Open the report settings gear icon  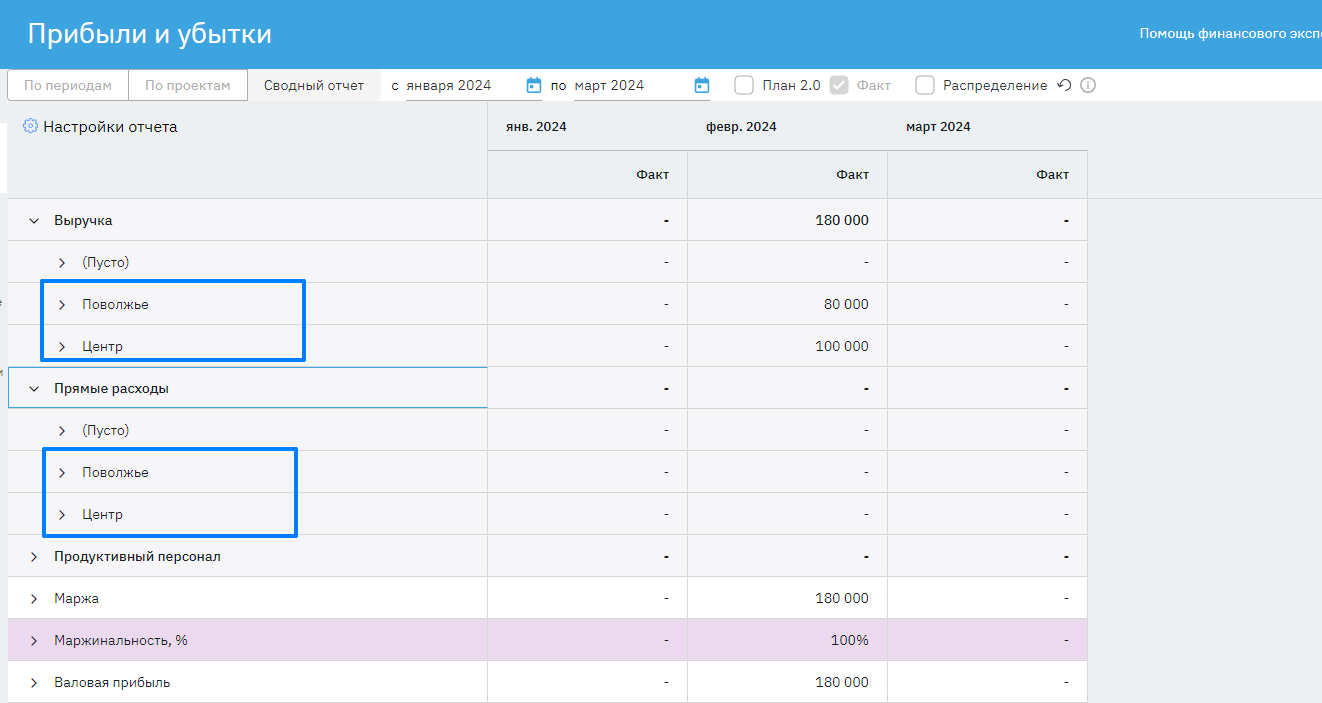(30, 127)
